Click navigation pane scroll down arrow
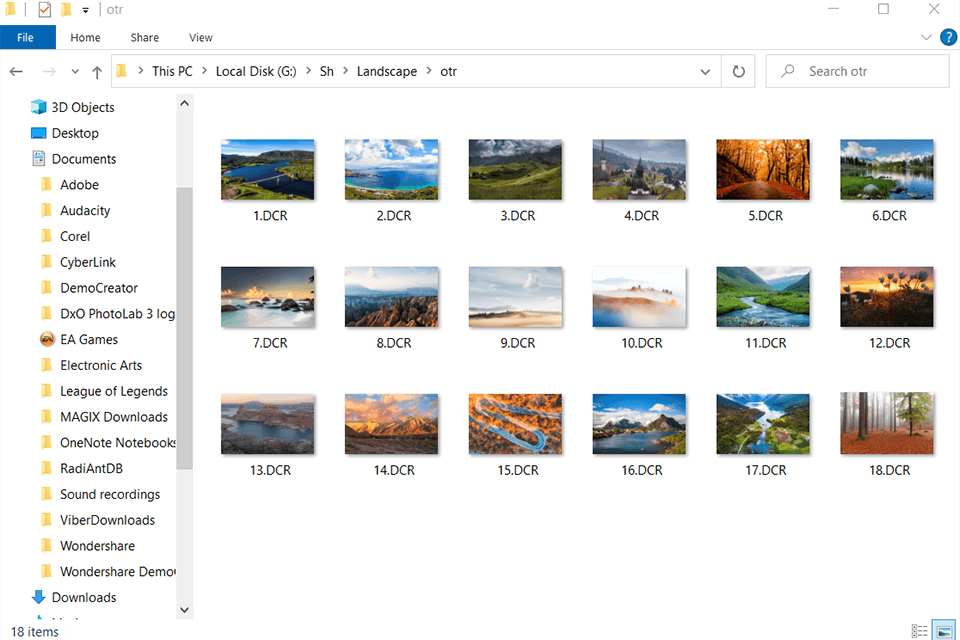 point(184,610)
